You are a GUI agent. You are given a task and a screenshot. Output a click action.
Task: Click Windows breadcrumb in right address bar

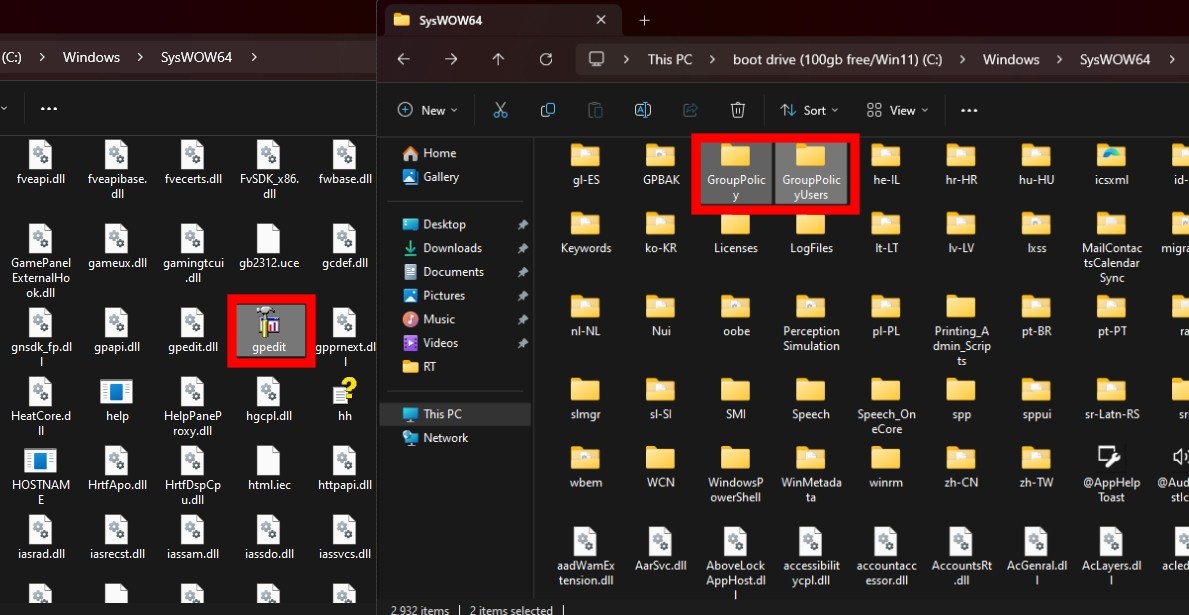point(1011,59)
